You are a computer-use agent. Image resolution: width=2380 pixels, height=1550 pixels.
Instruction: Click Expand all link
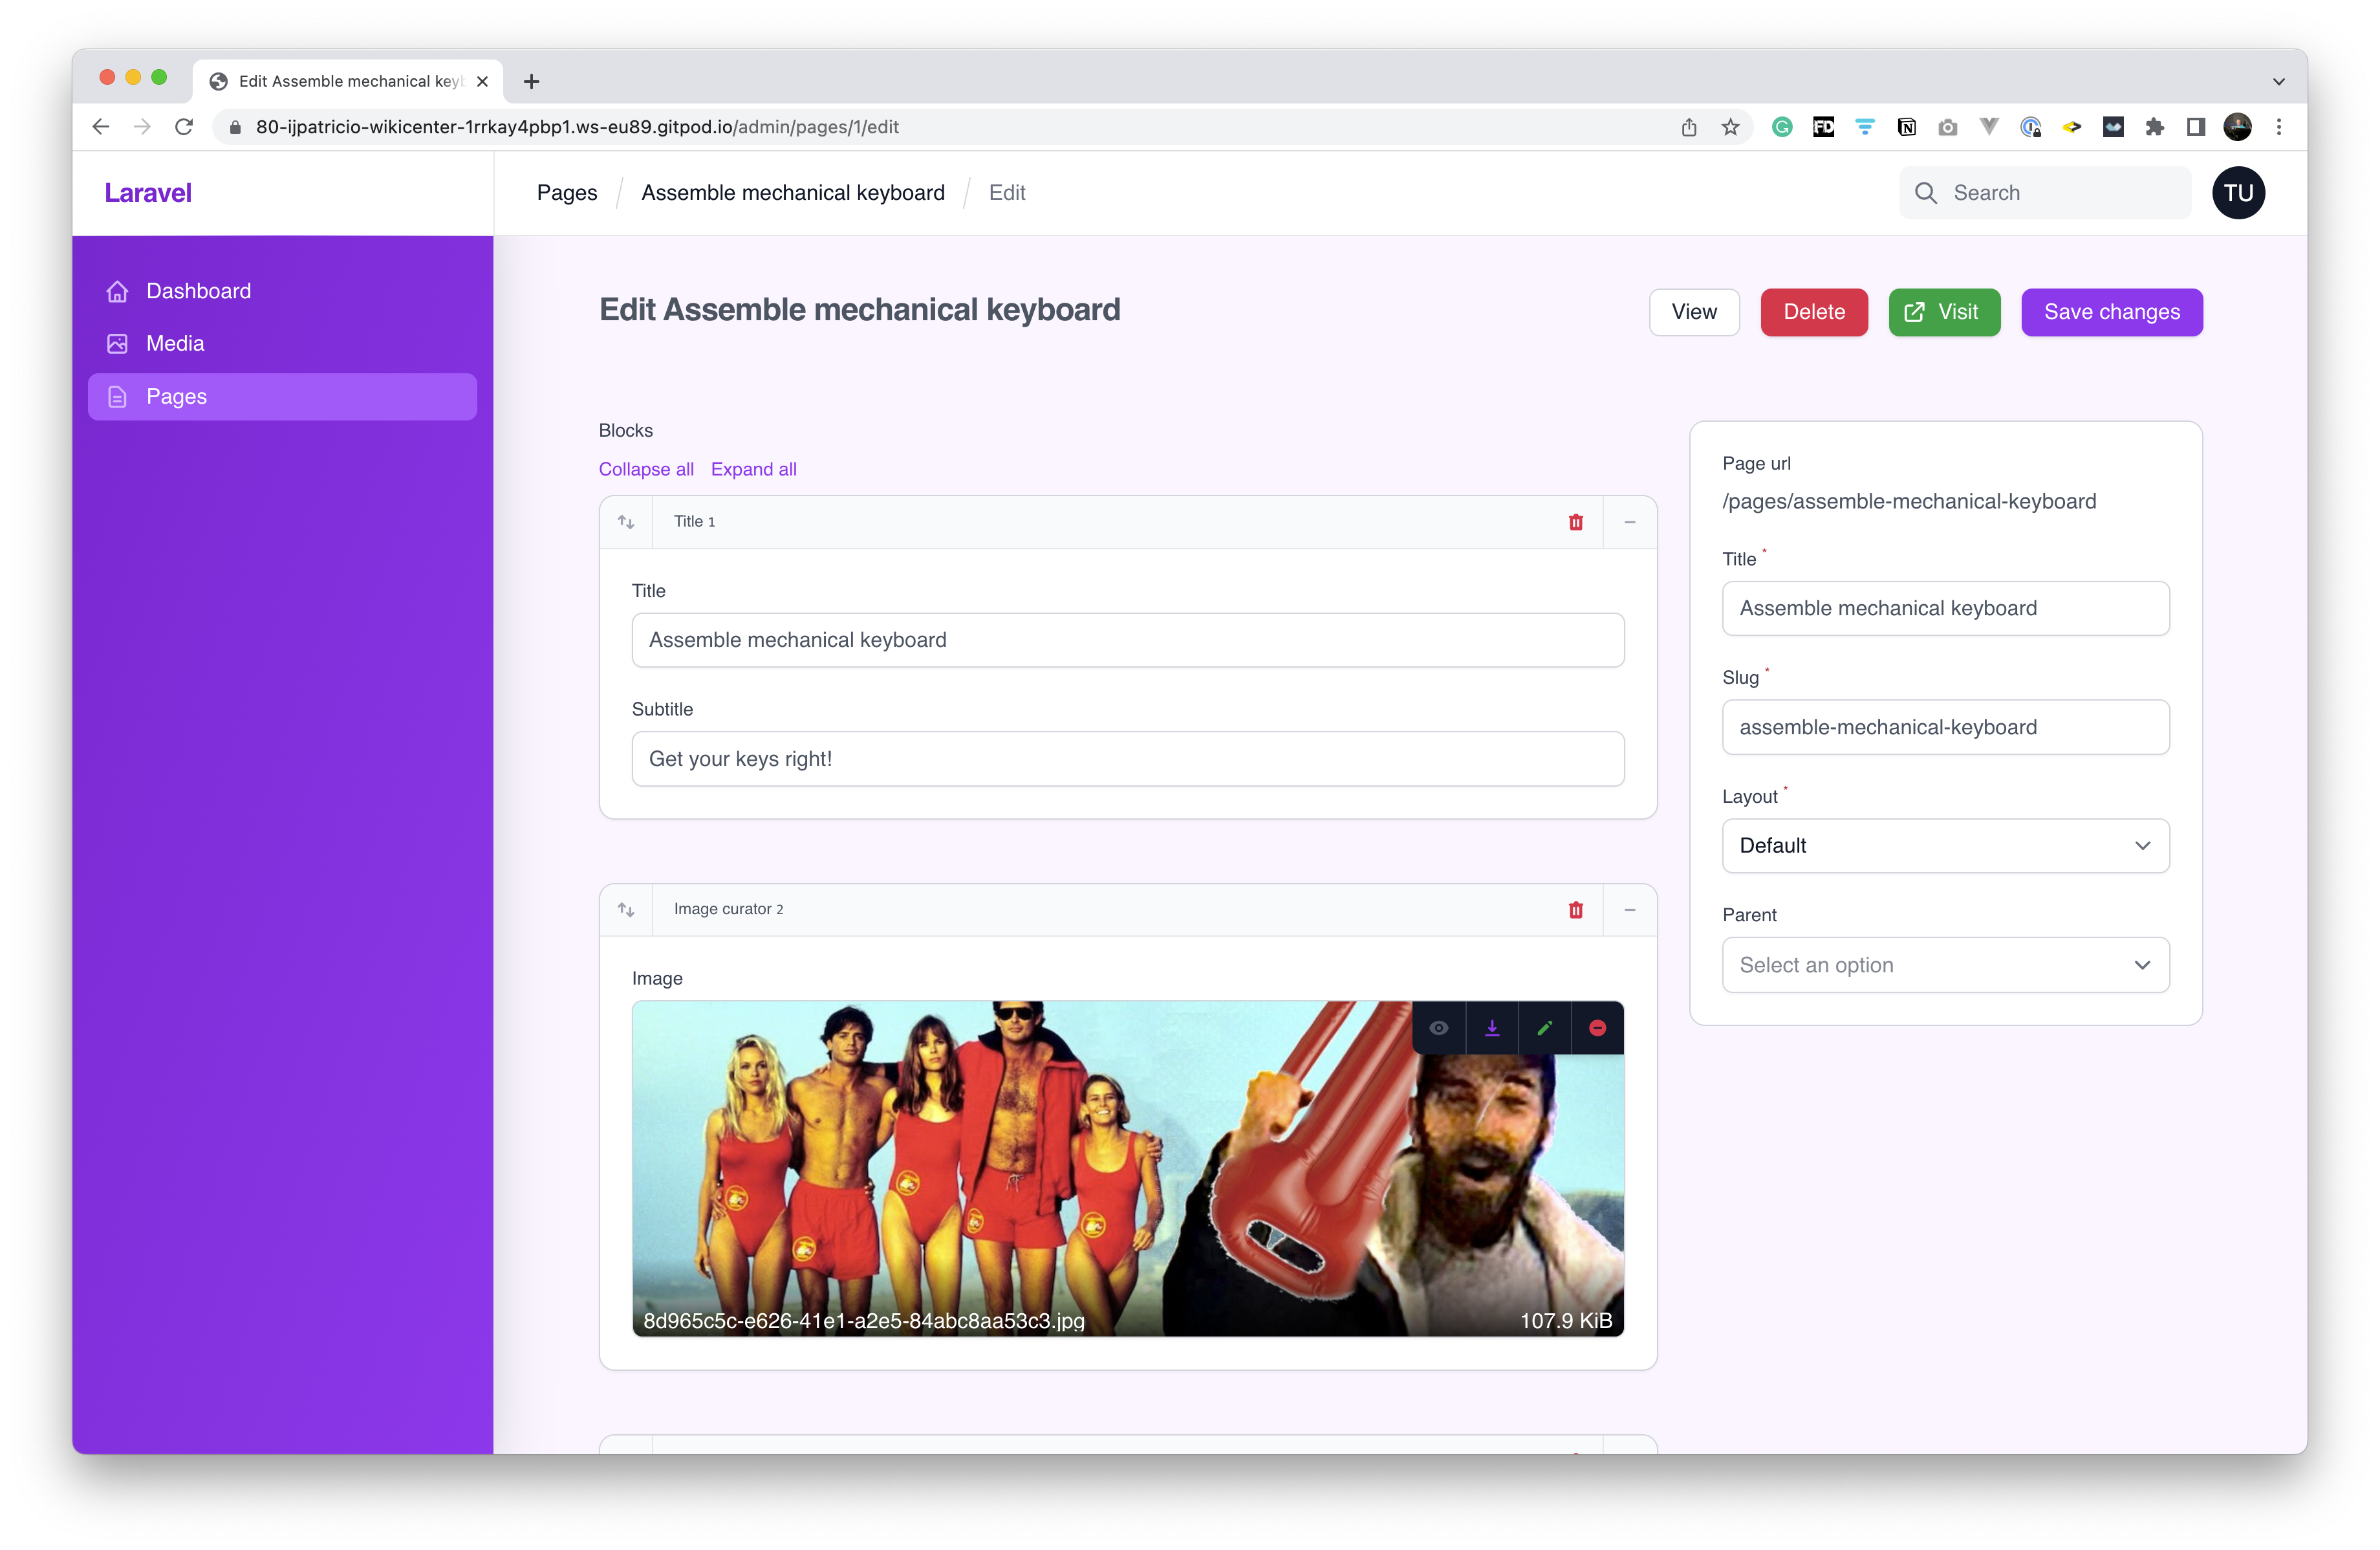point(753,469)
